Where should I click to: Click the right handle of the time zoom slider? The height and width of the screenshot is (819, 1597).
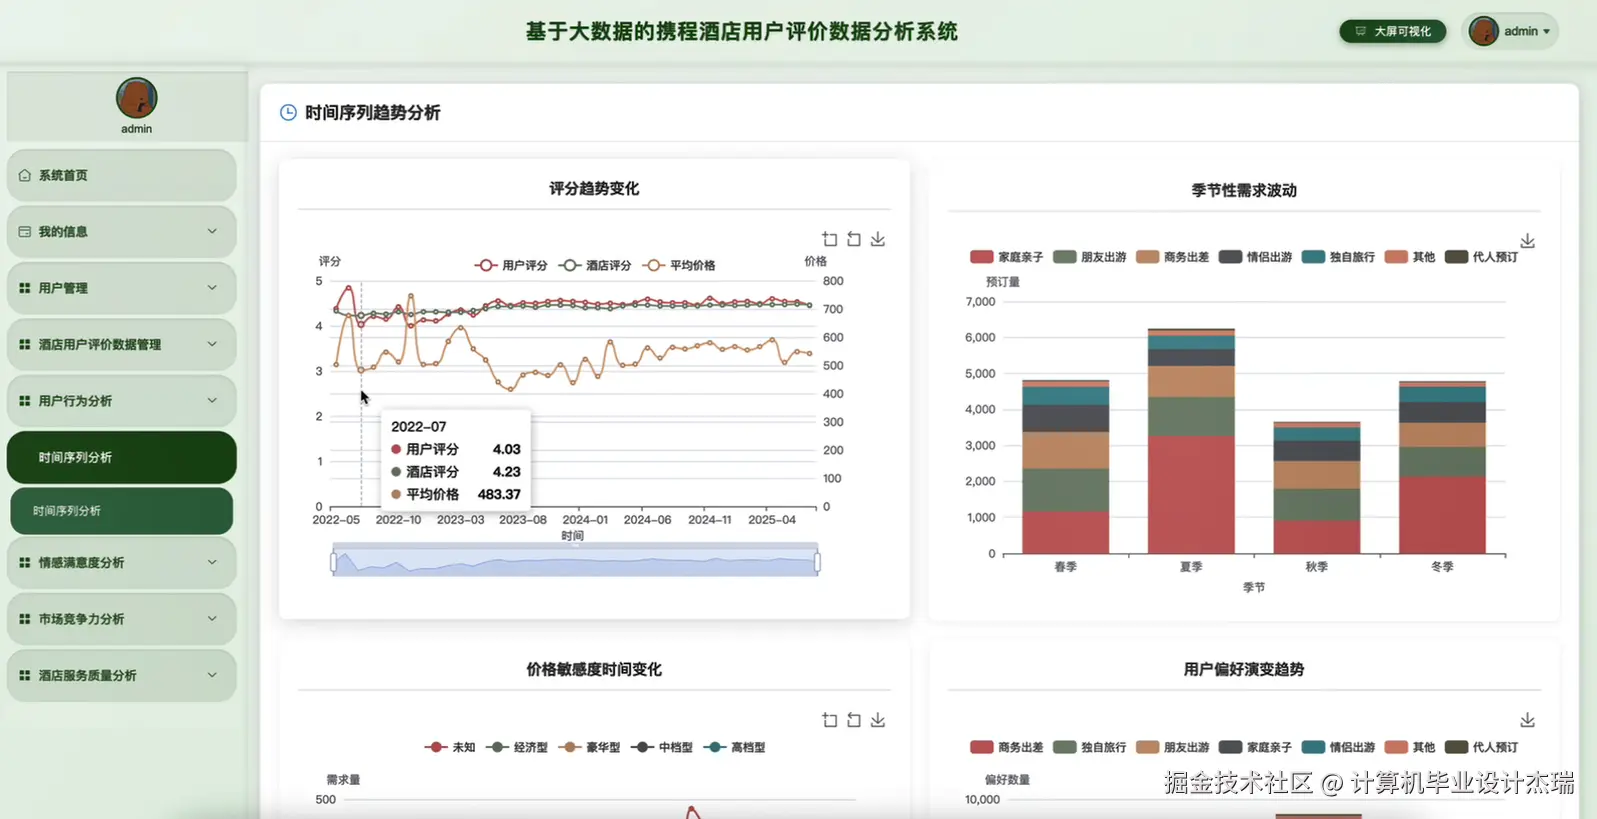click(817, 562)
